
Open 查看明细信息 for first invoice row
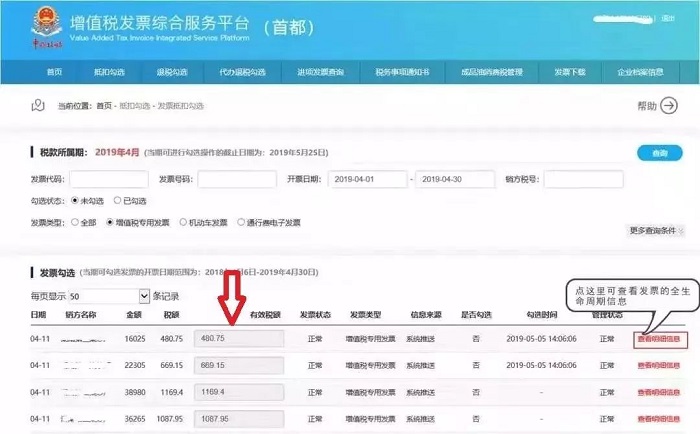659,339
